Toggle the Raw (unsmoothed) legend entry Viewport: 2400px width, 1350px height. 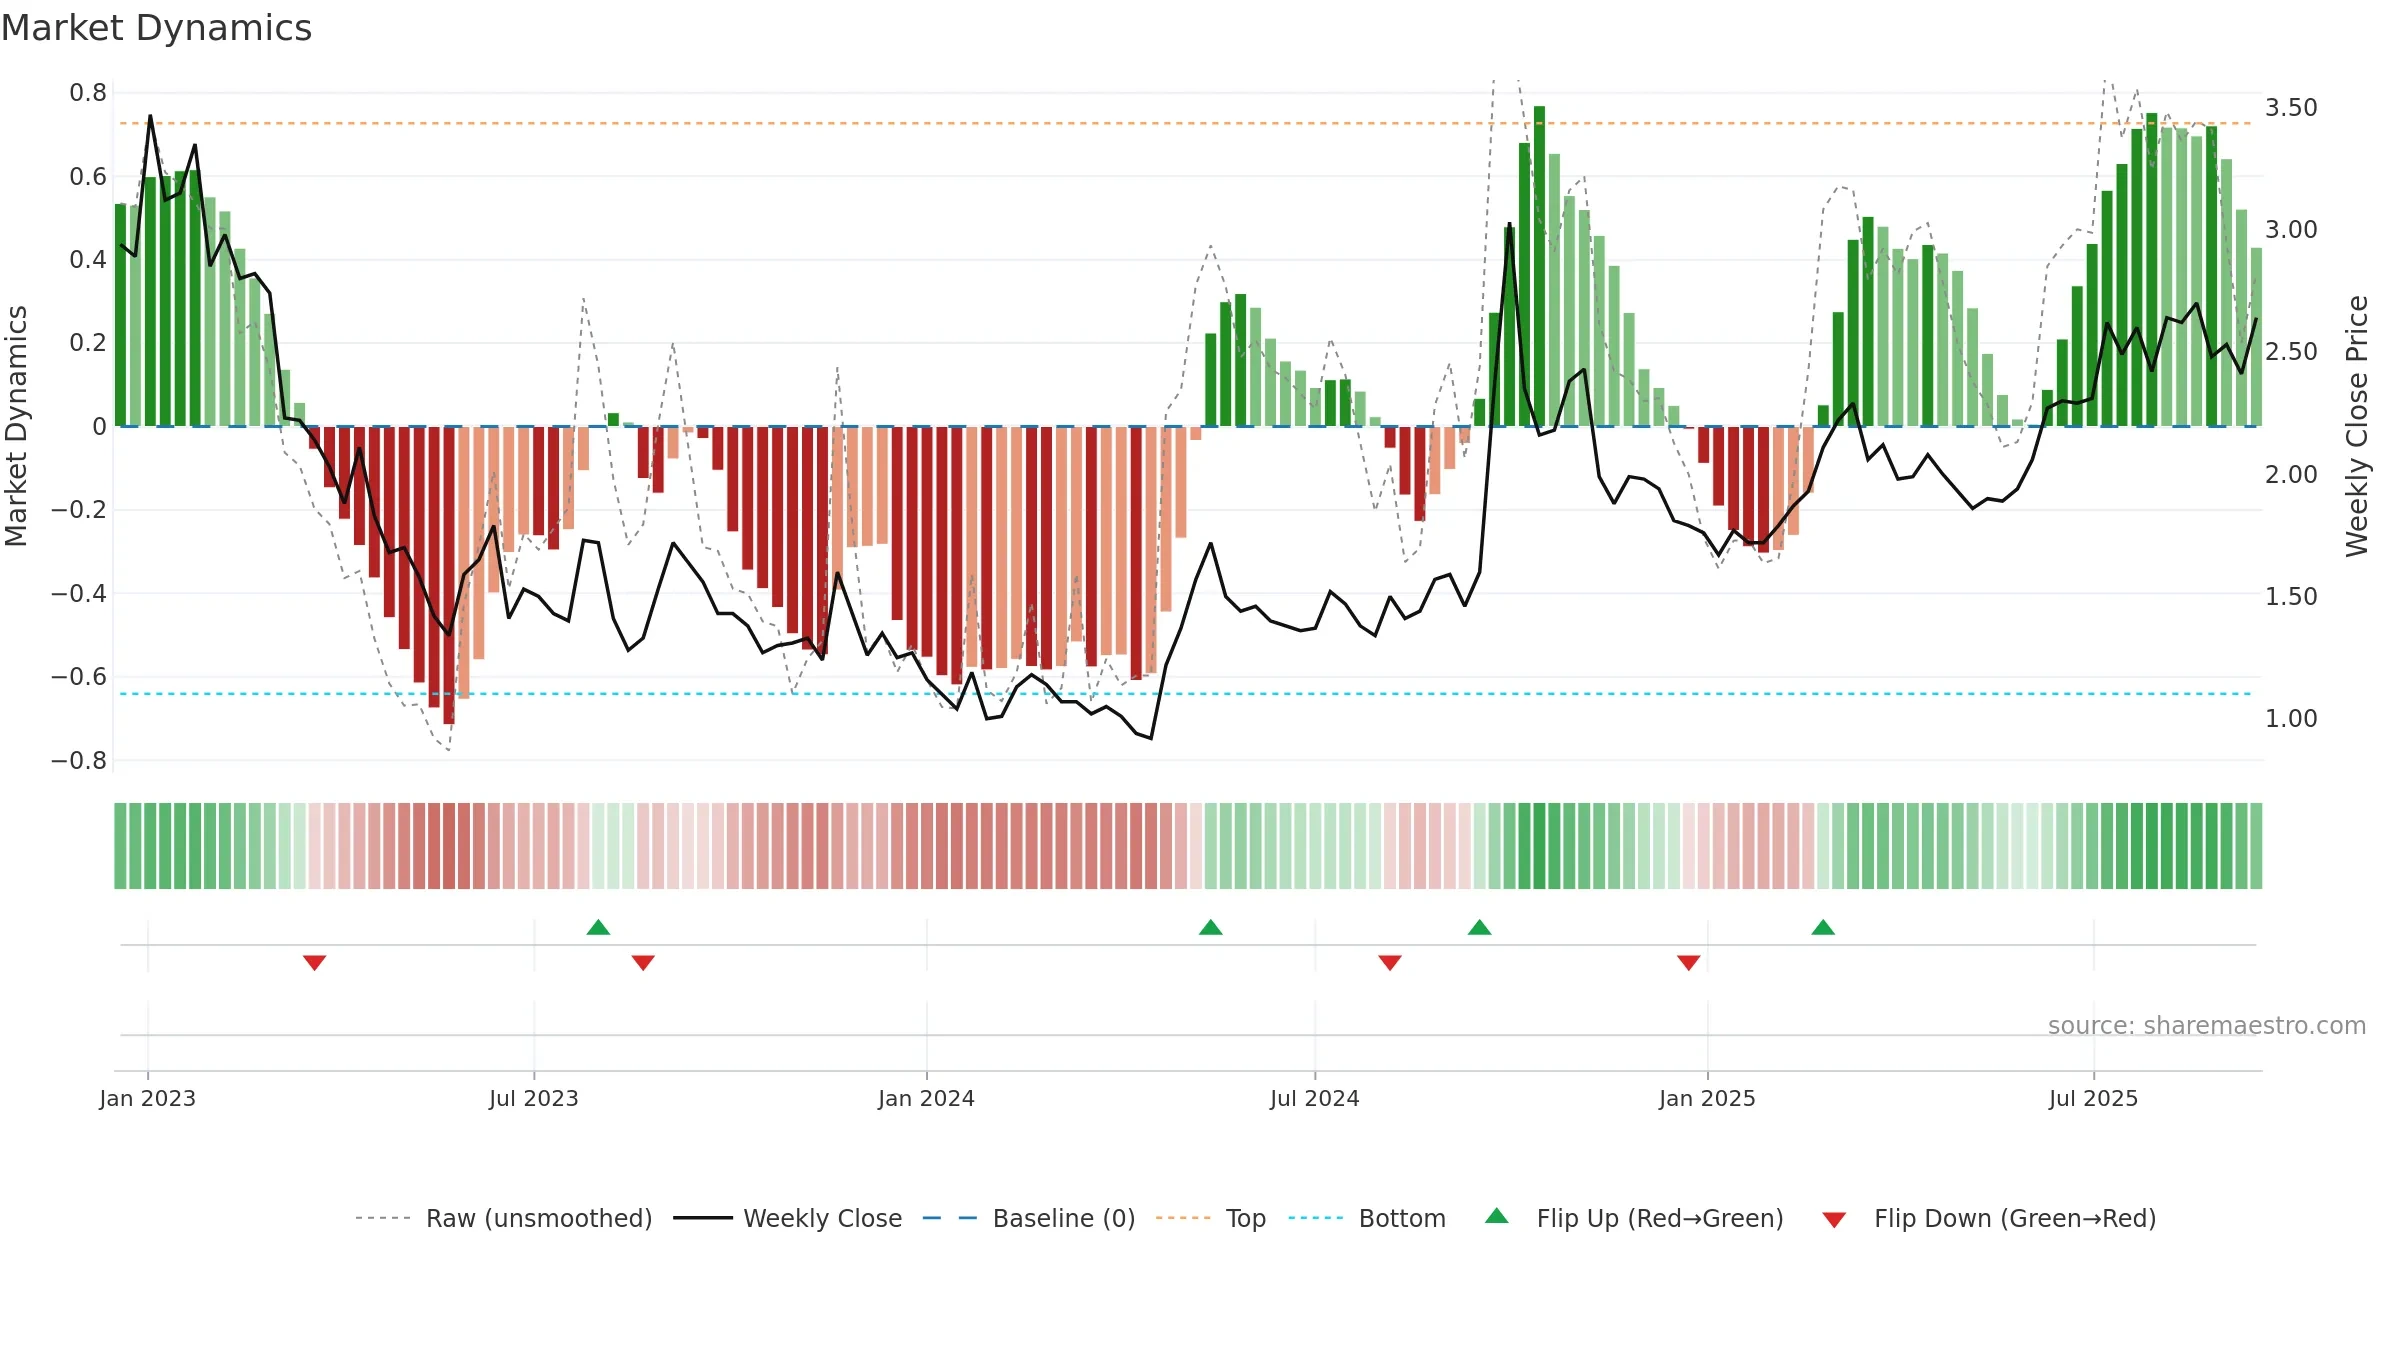pos(503,1218)
